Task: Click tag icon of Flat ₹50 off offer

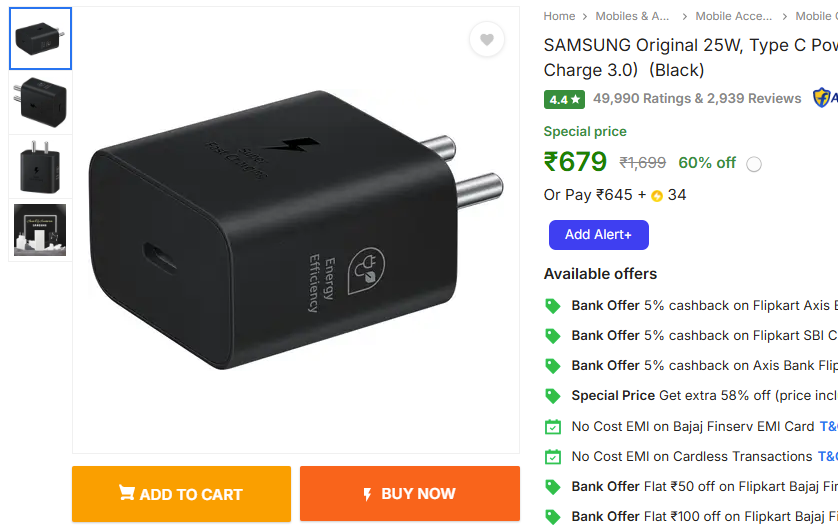Action: pyautogui.click(x=552, y=486)
